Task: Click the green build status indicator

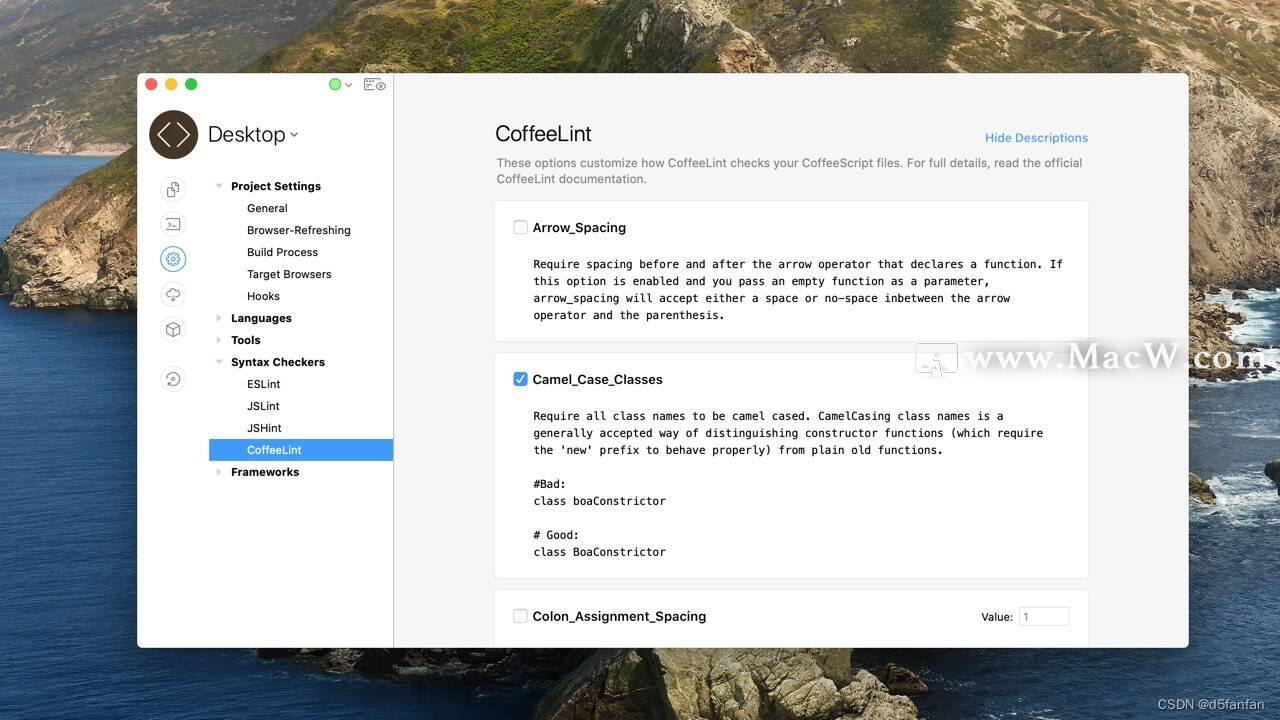Action: pos(334,84)
